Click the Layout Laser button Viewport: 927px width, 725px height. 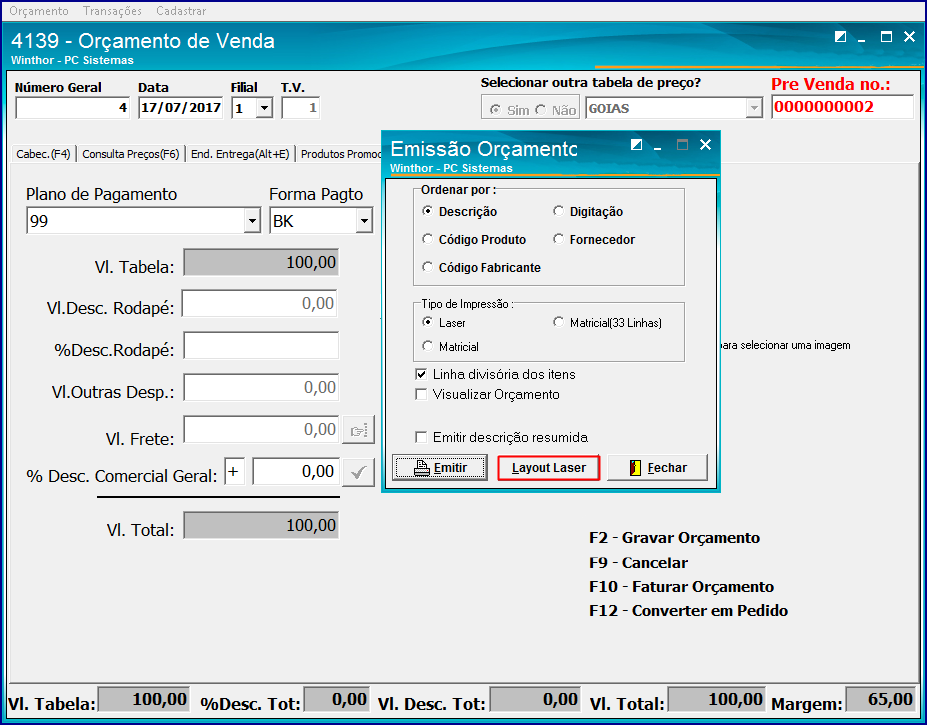click(x=549, y=468)
